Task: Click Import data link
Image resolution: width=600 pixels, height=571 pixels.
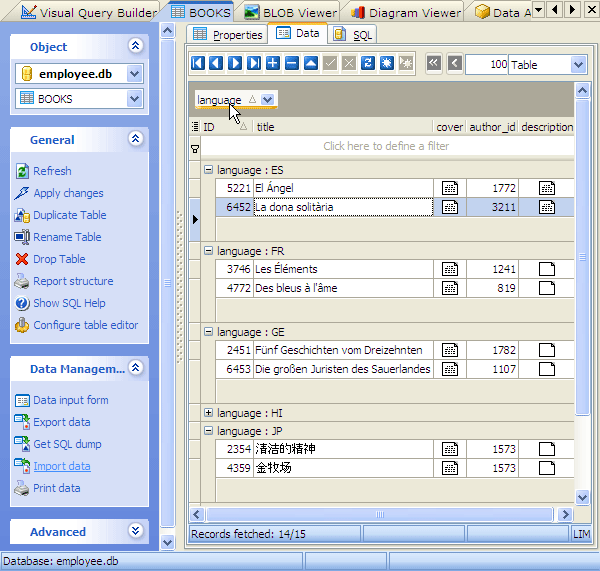Action: (62, 466)
